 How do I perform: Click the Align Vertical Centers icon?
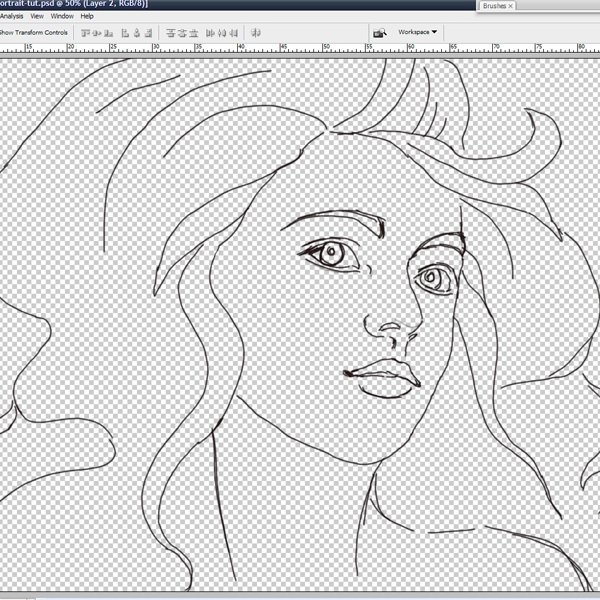click(99, 32)
